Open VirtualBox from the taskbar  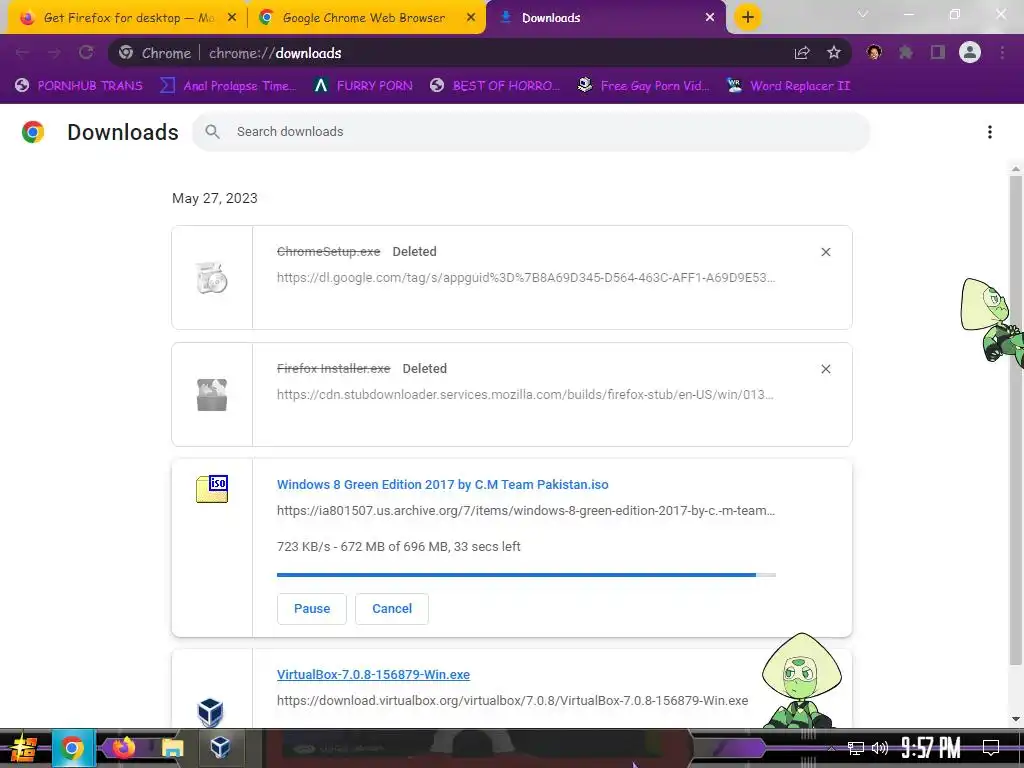click(220, 747)
